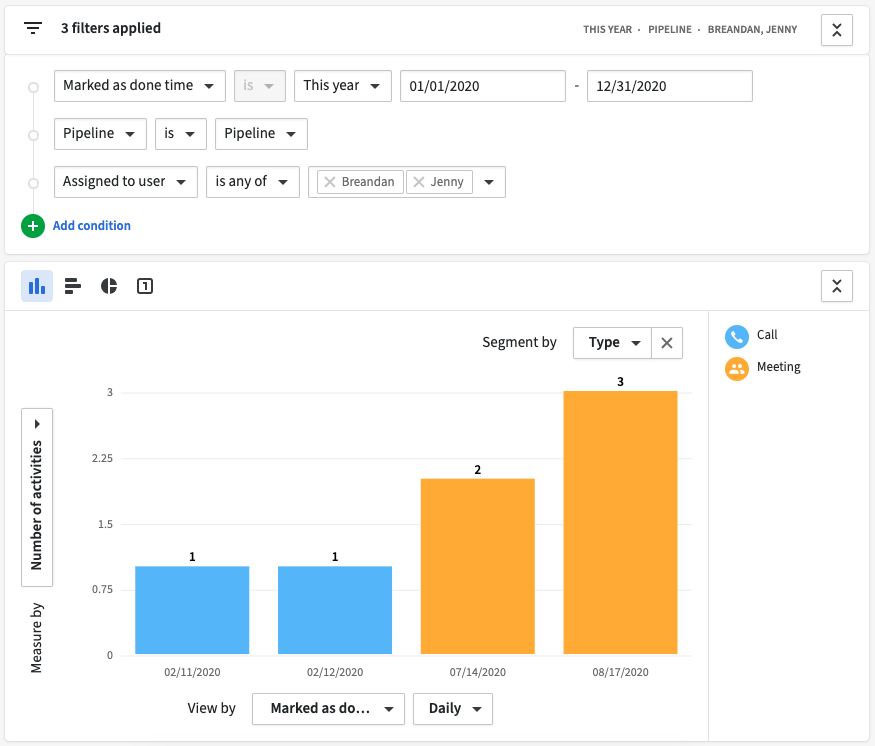Select column chart view

click(x=37, y=286)
